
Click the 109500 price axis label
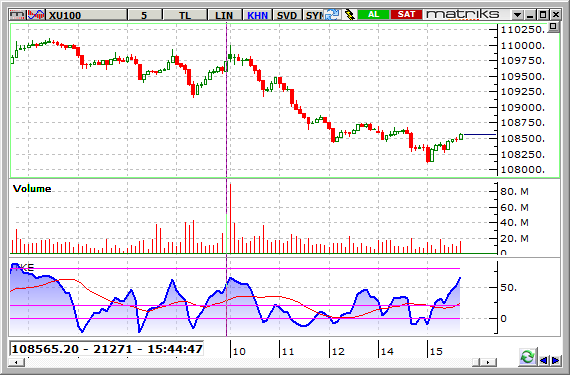523,76
